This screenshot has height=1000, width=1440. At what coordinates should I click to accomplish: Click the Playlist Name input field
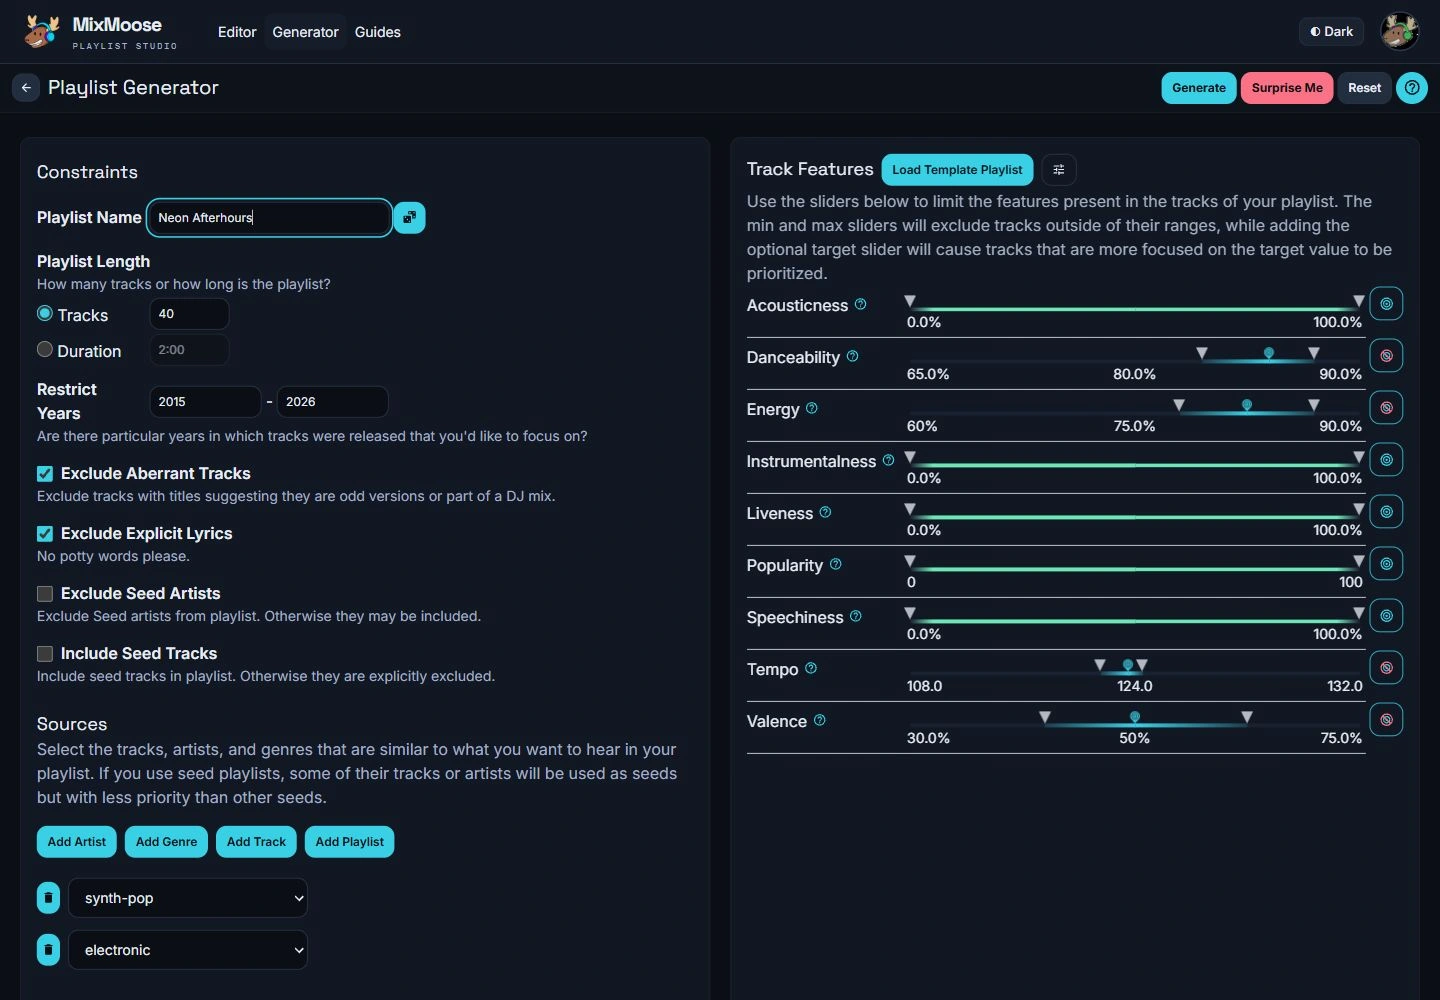click(x=269, y=218)
